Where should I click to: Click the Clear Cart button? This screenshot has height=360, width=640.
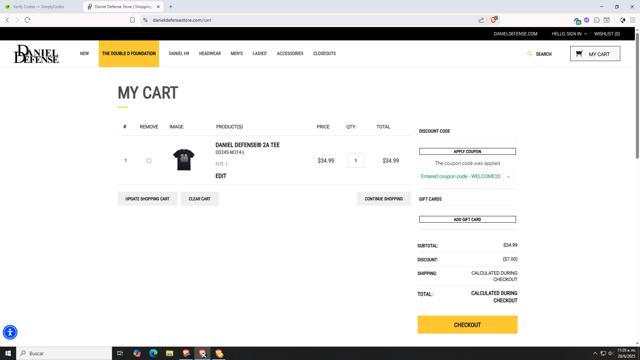coord(200,199)
